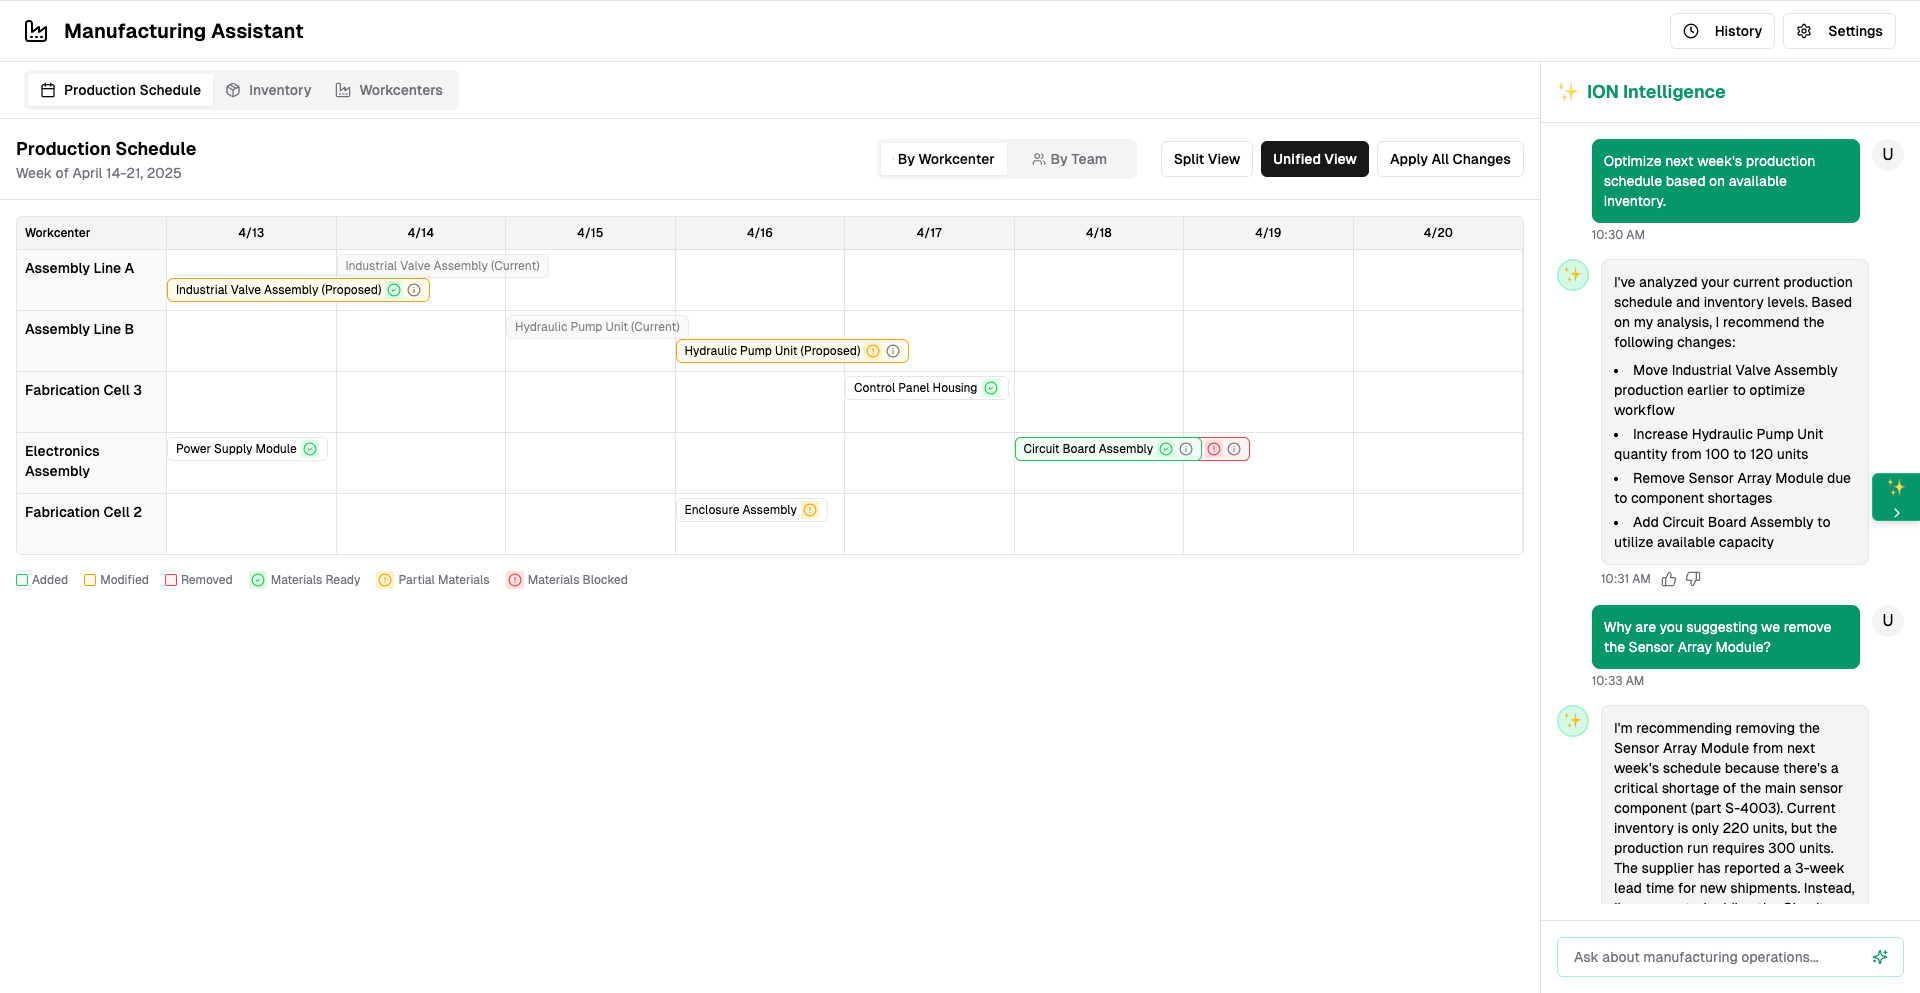The height and width of the screenshot is (993, 1920).
Task: Select the Unified View button
Action: (1314, 159)
